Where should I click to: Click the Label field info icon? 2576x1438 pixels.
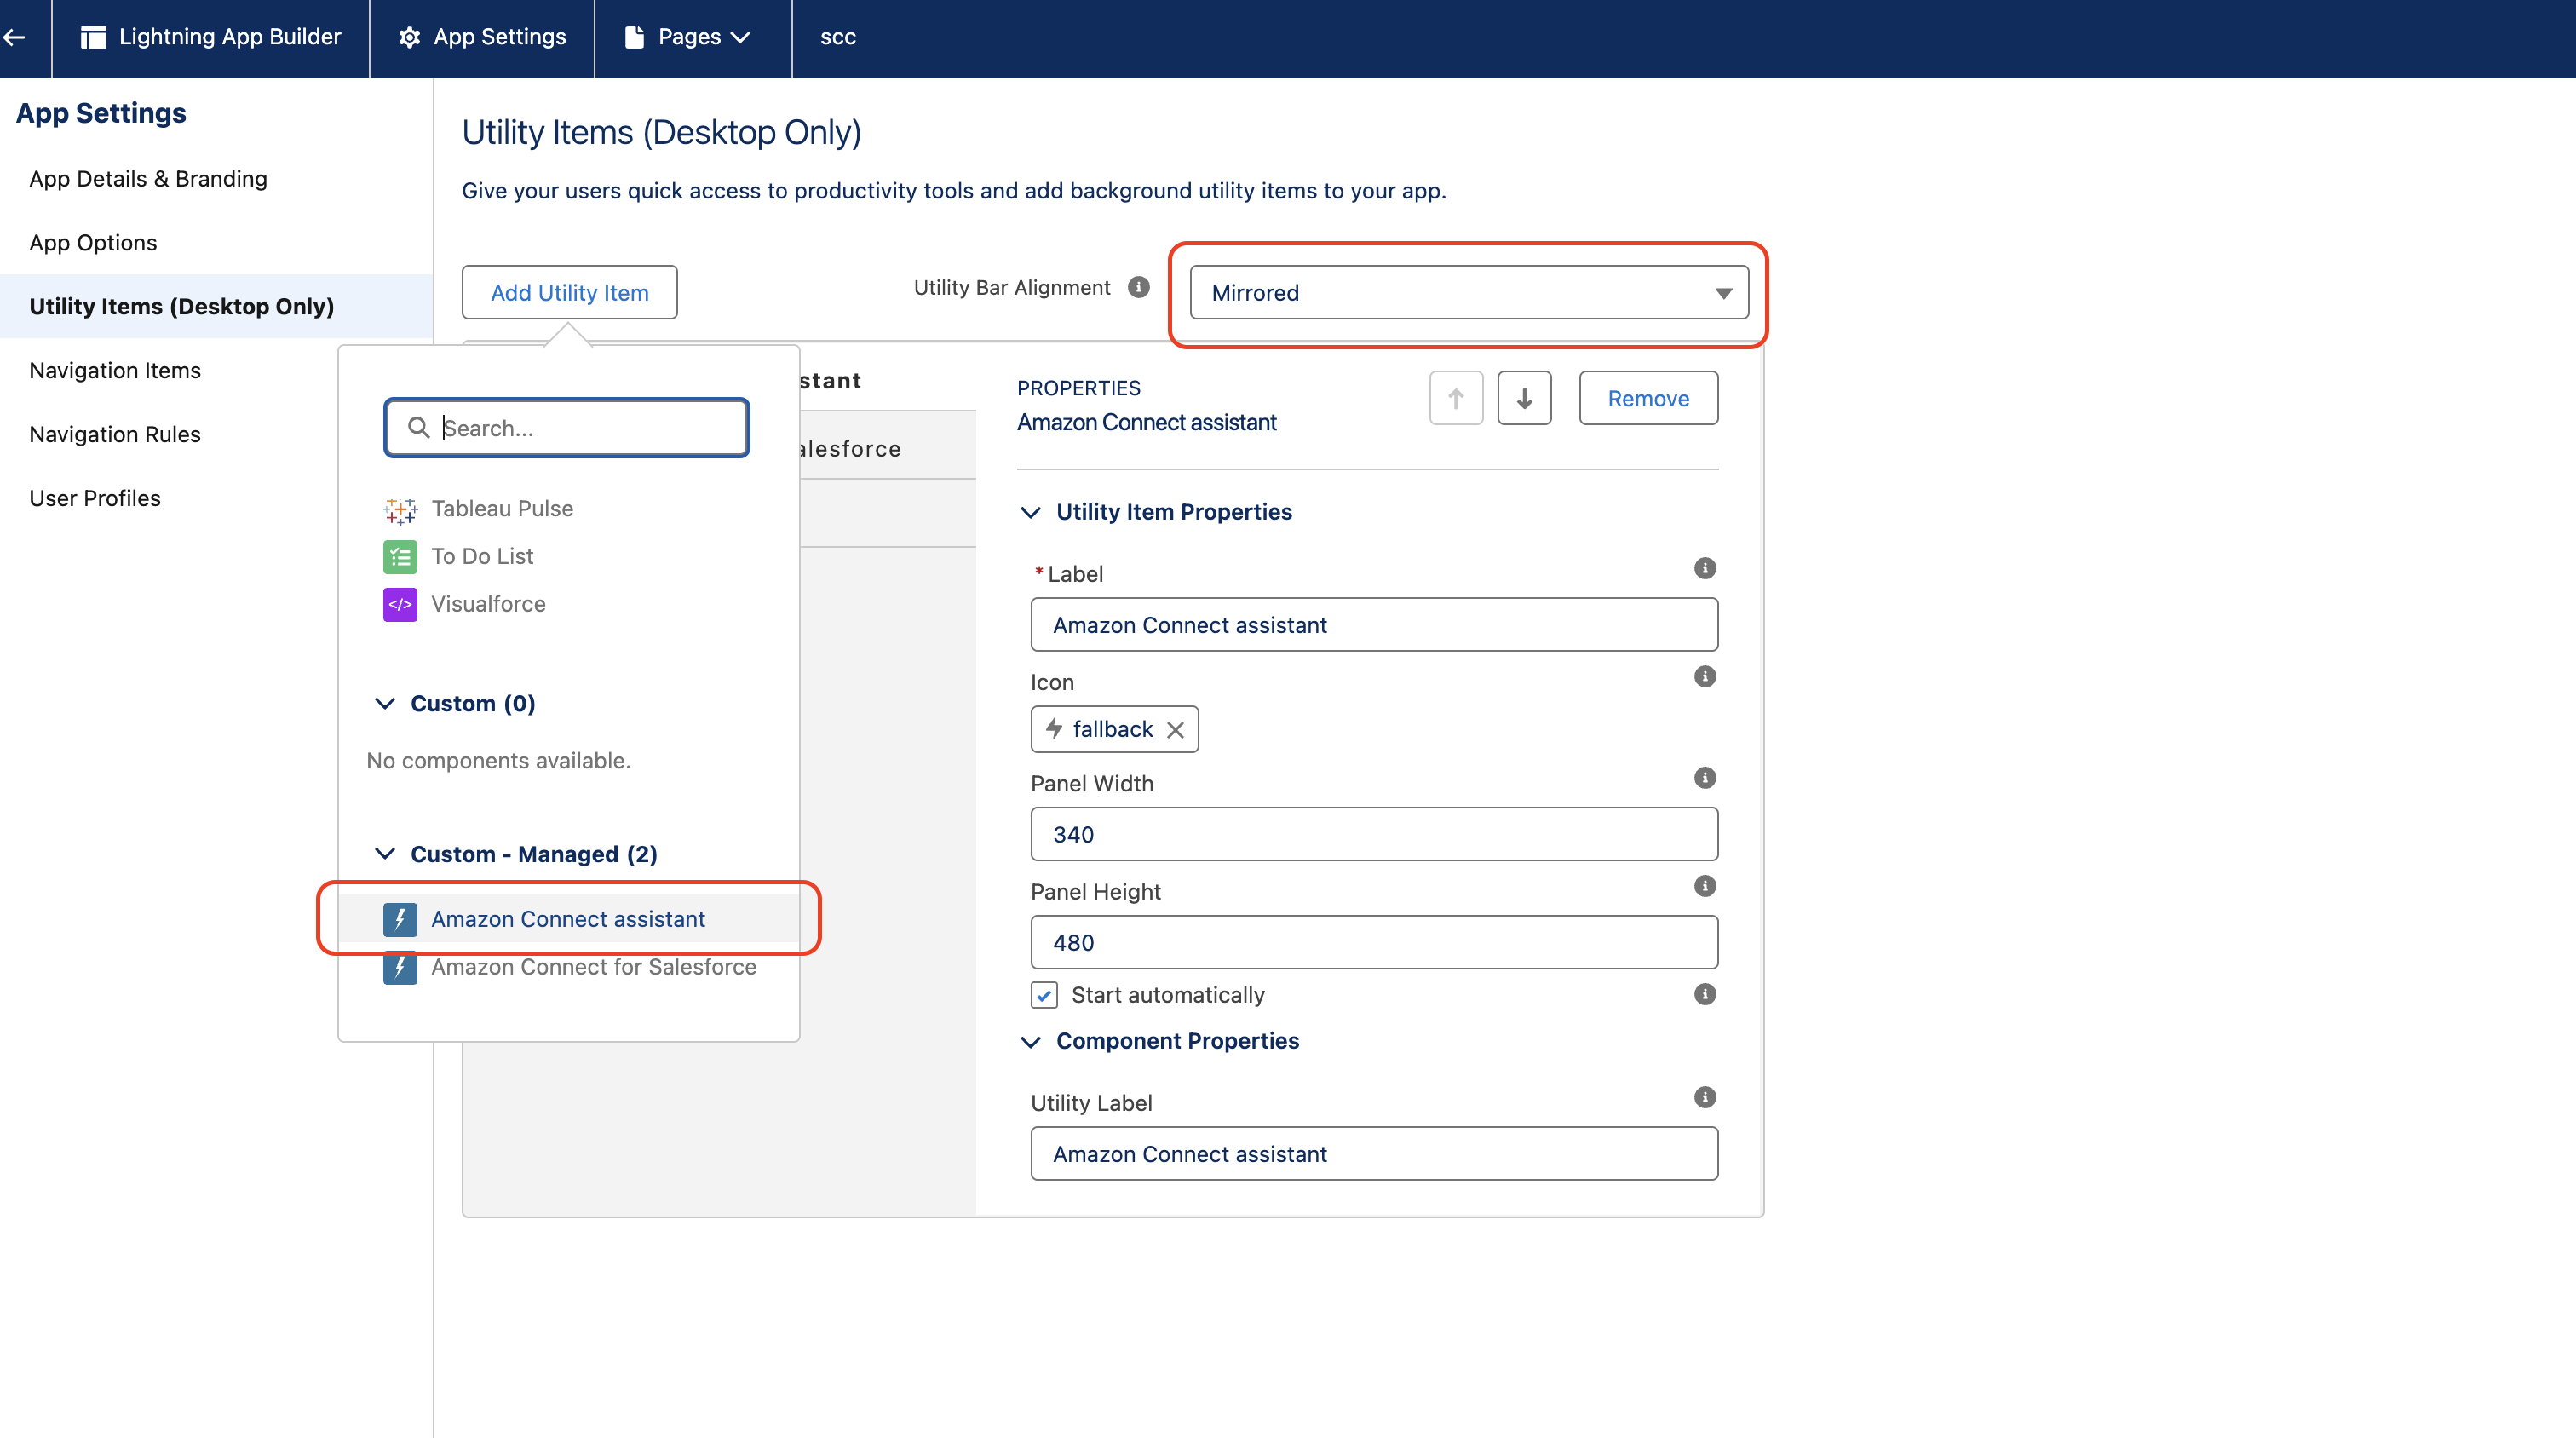[1704, 569]
